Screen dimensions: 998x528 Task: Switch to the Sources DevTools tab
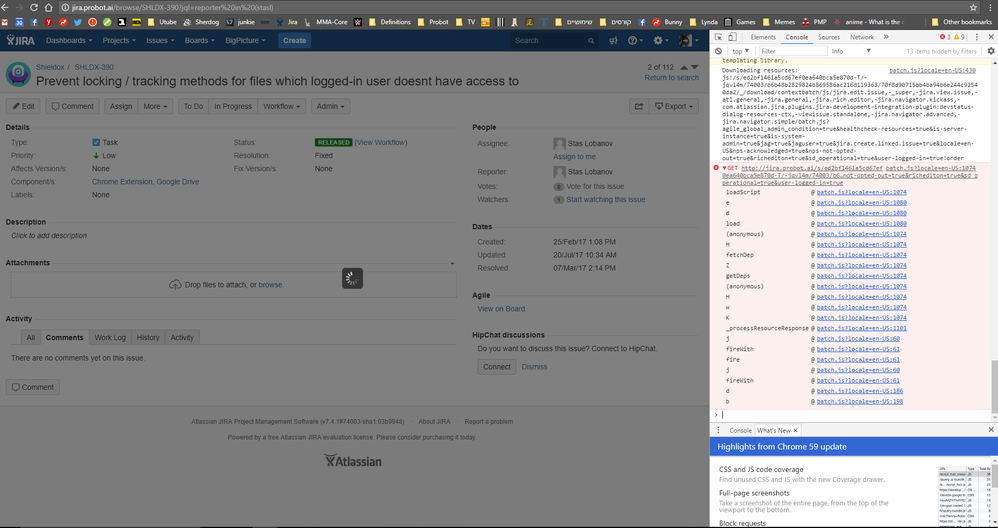[x=829, y=37]
